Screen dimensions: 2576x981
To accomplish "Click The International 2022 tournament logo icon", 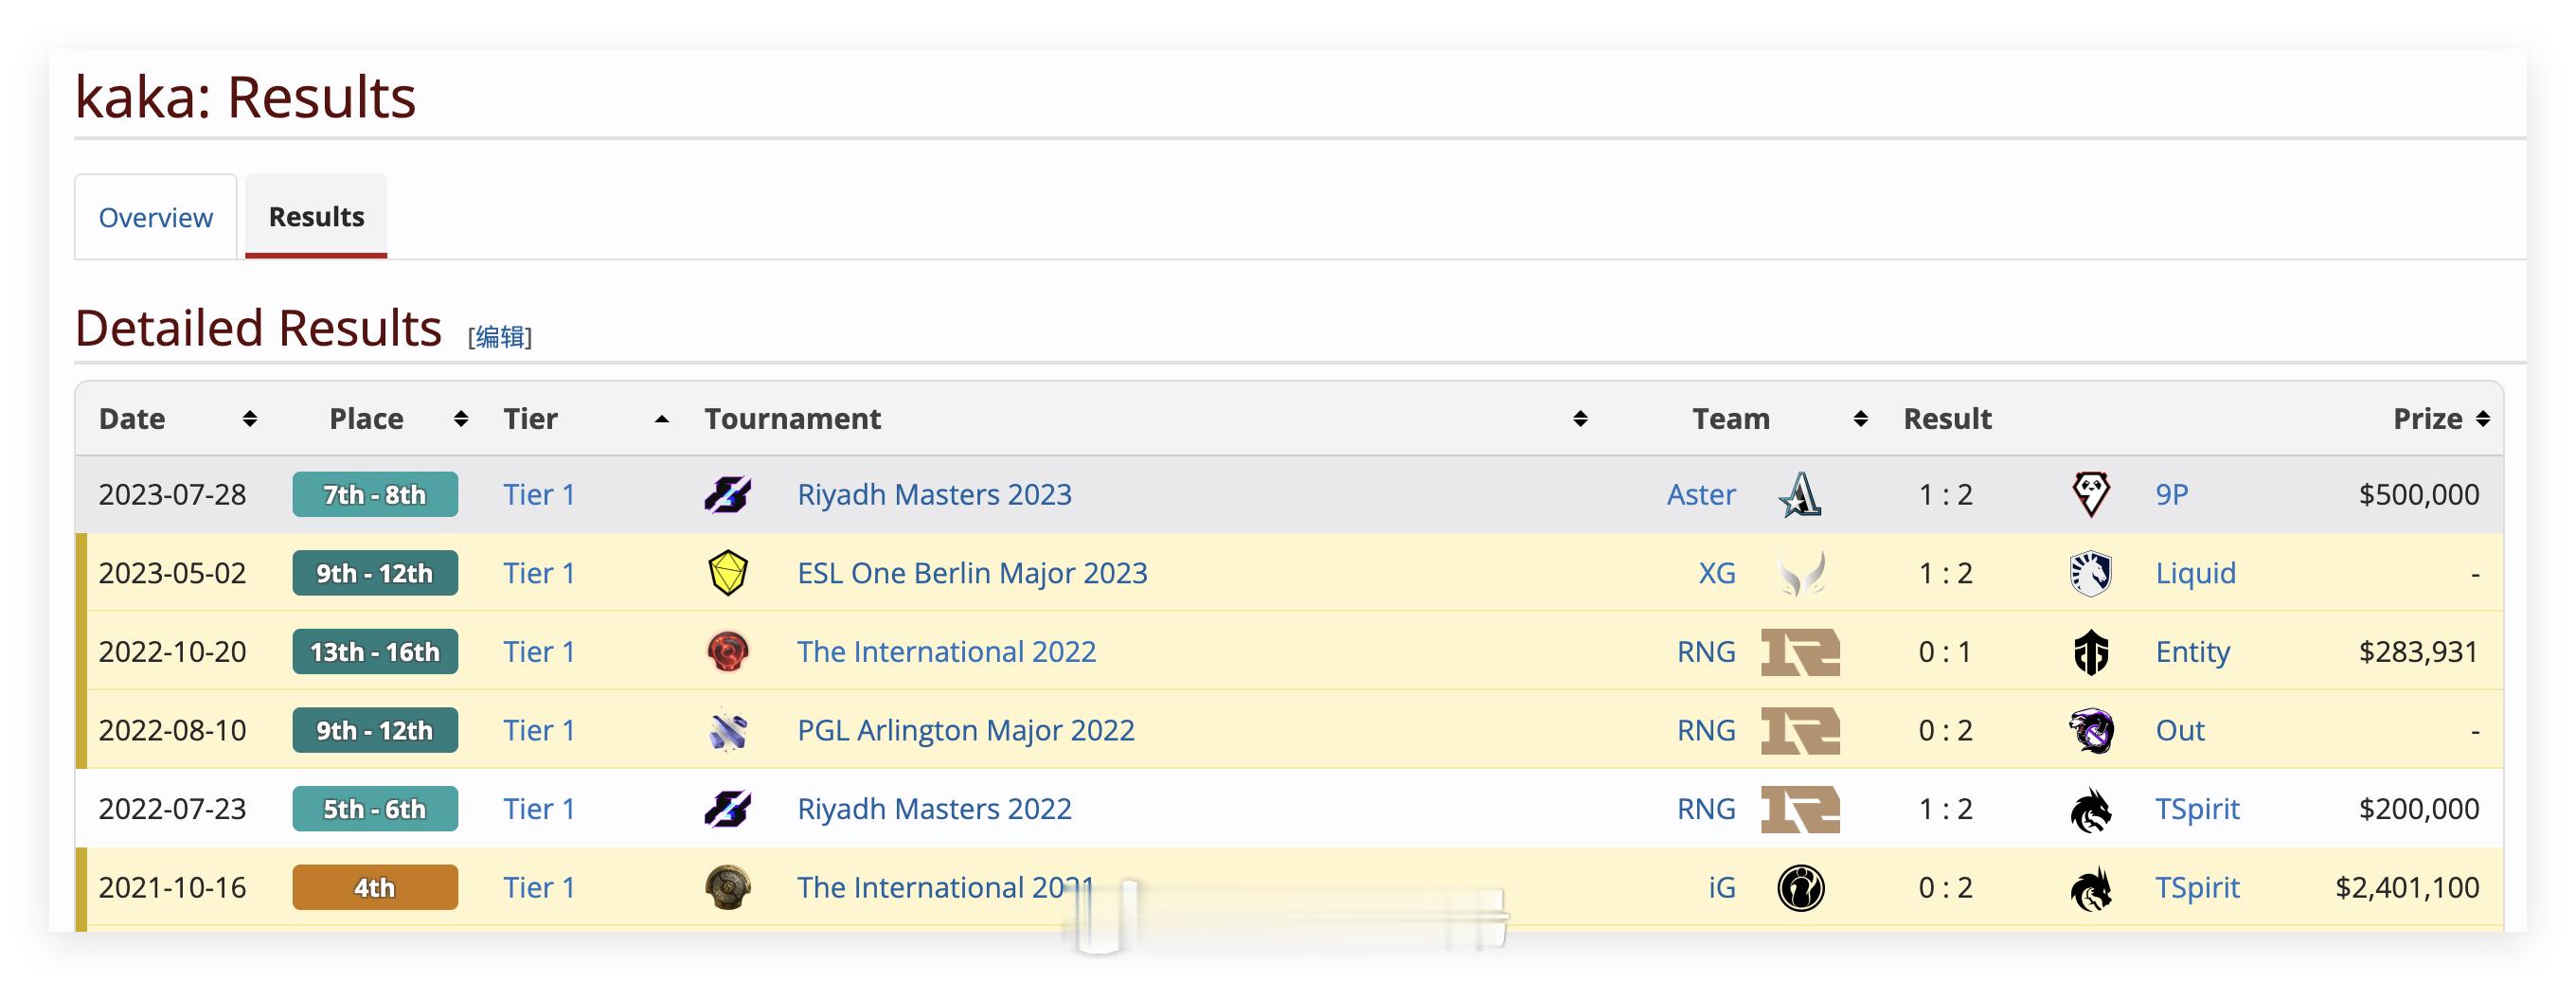I will point(728,652).
